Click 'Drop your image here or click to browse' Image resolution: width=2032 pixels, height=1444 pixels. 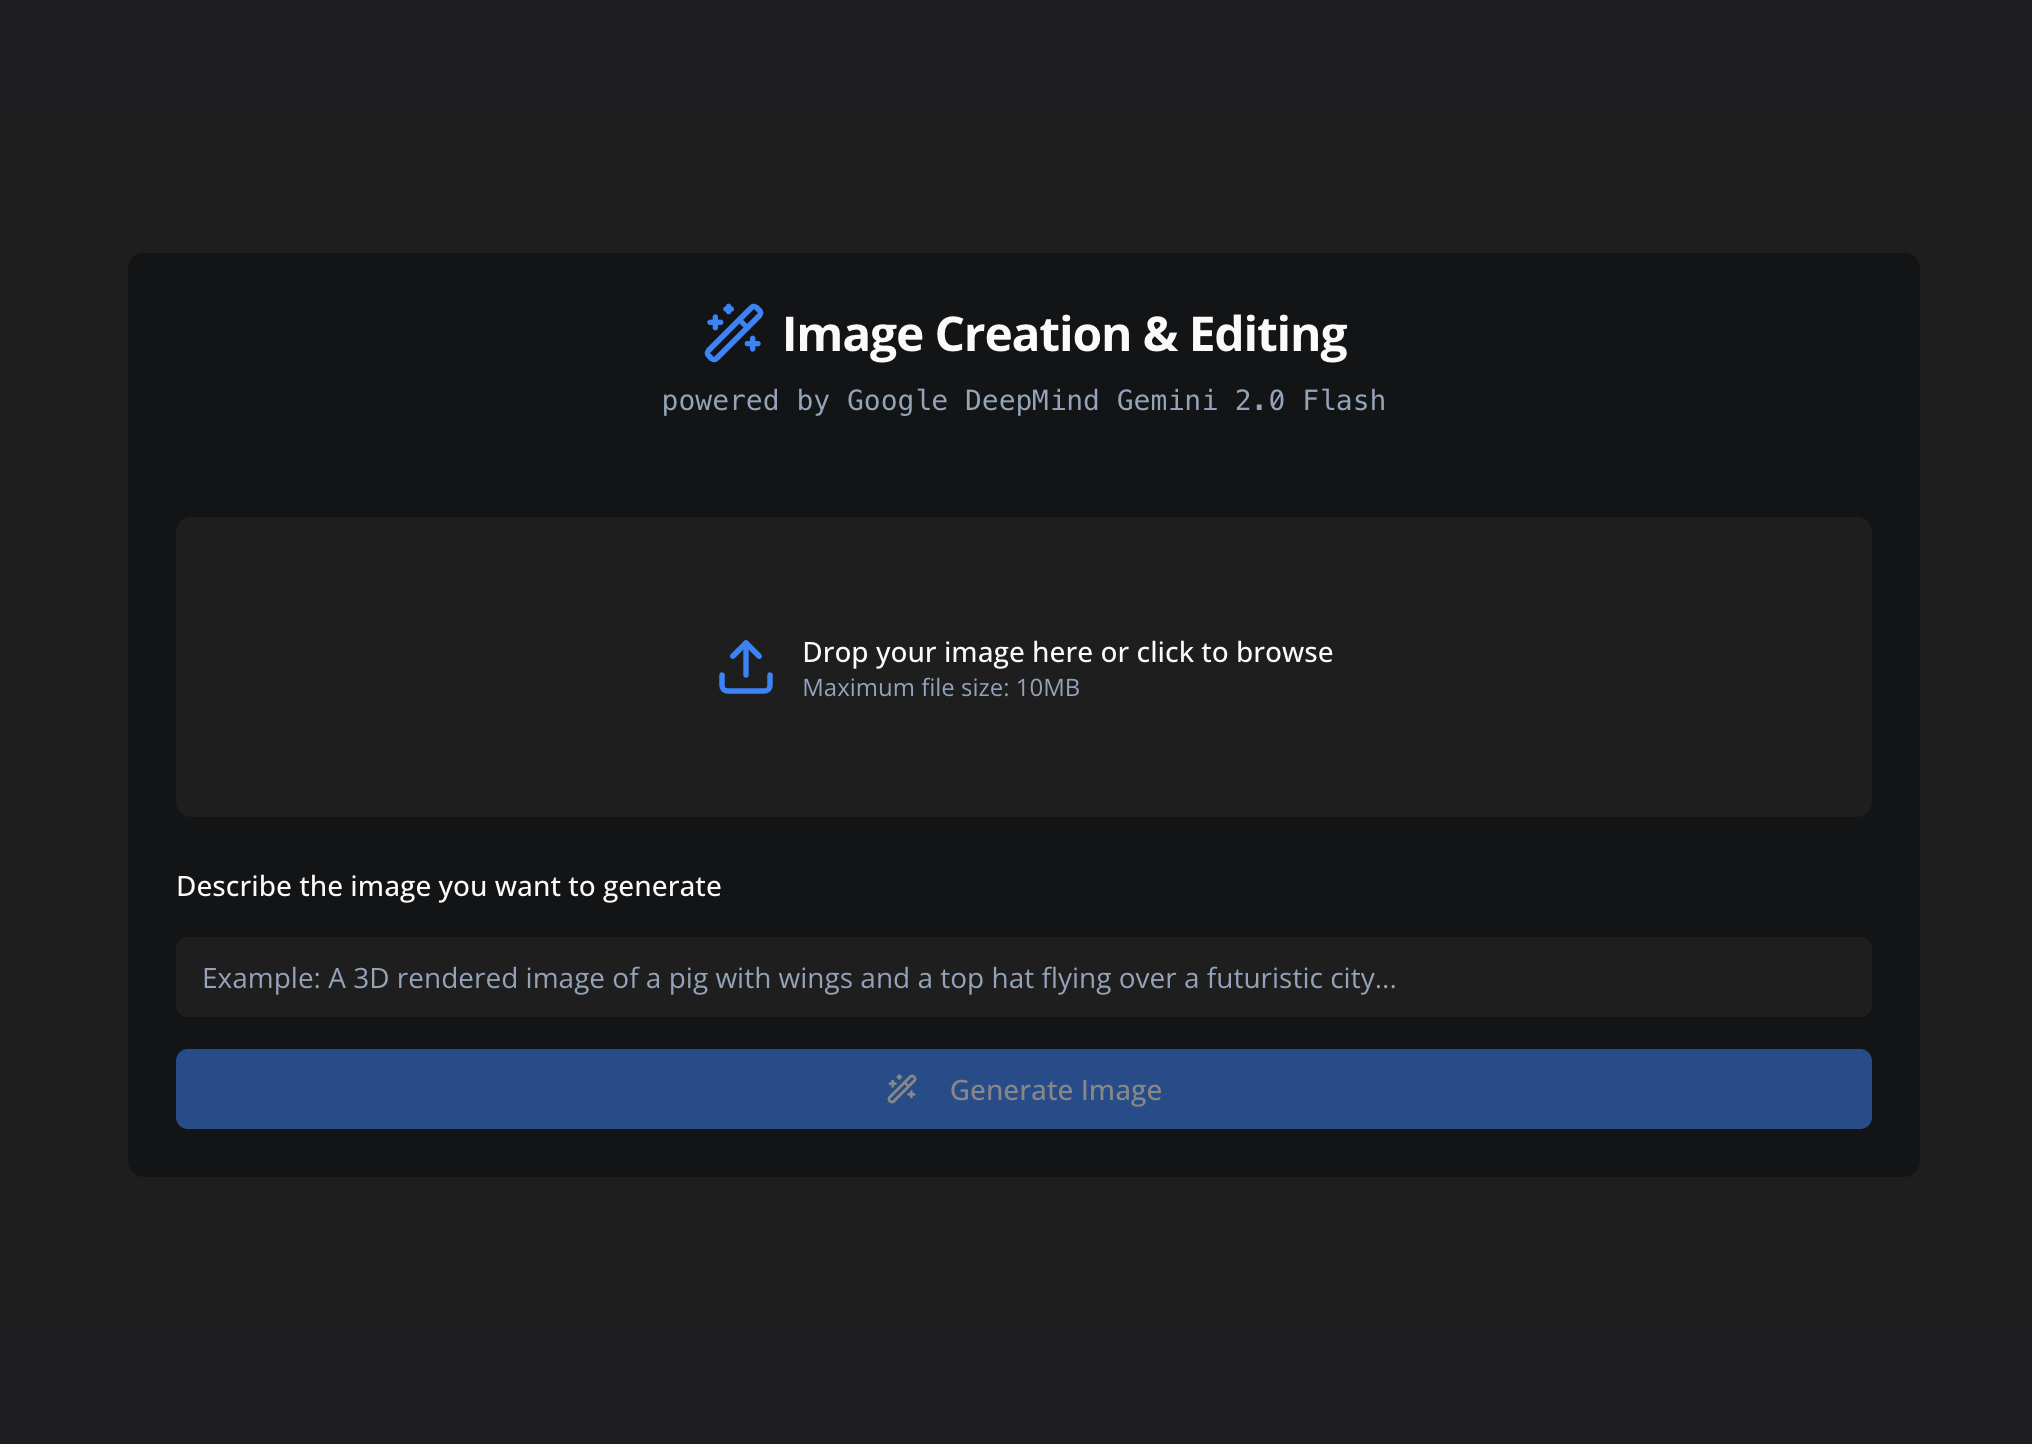[1067, 652]
